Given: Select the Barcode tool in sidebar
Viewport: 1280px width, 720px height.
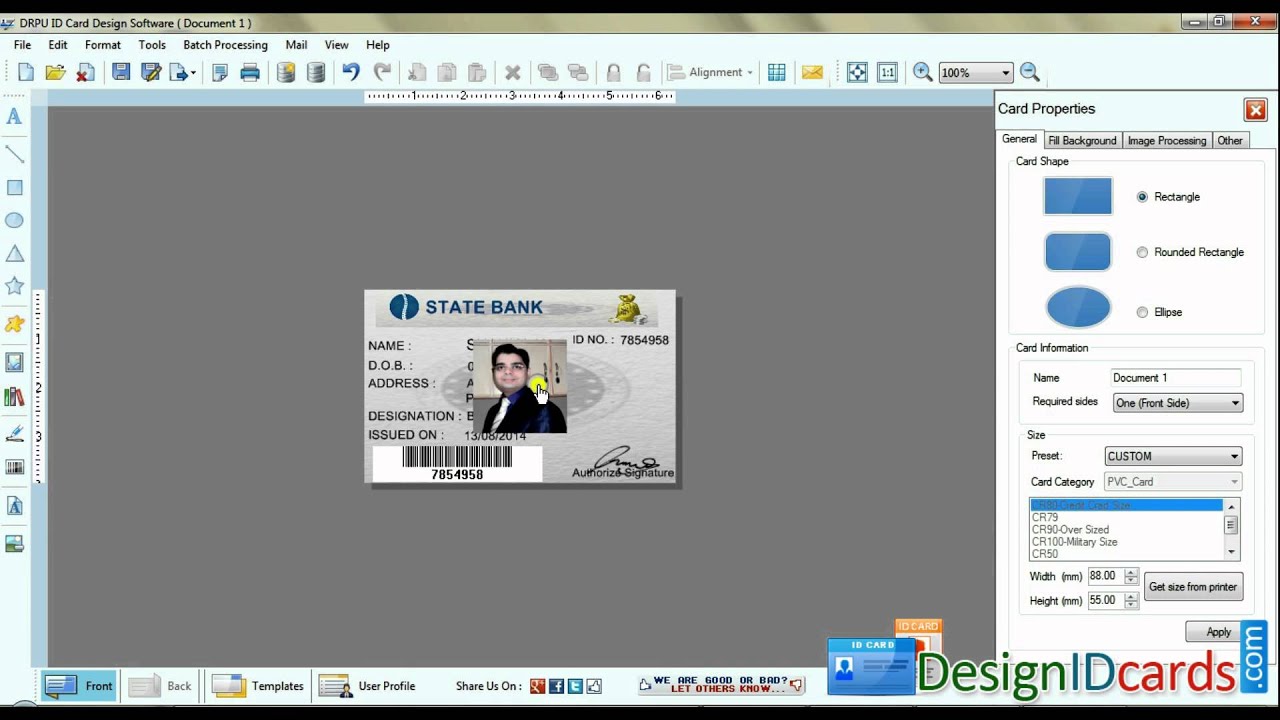Looking at the screenshot, I should [14, 467].
